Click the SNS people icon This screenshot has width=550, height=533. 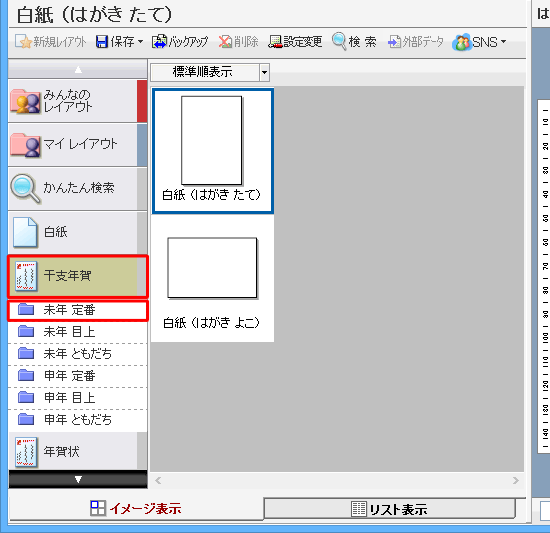click(462, 42)
